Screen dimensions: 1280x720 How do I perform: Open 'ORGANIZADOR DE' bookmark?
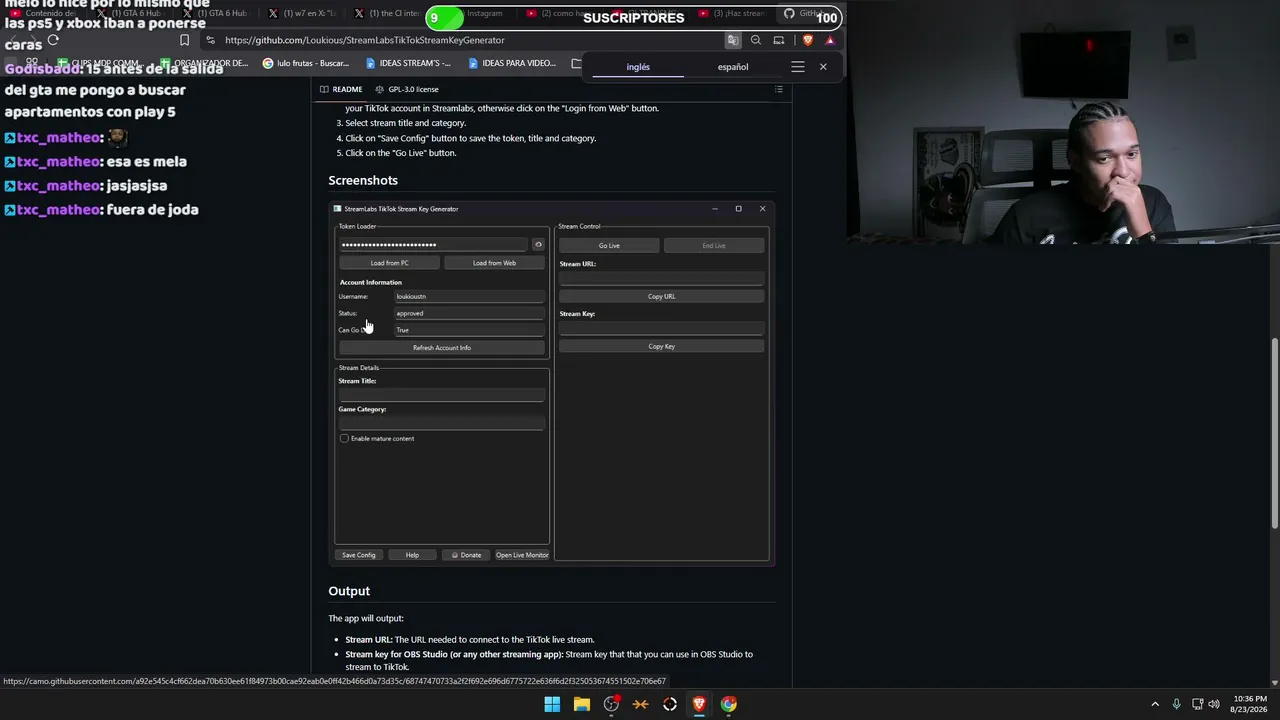click(x=203, y=63)
